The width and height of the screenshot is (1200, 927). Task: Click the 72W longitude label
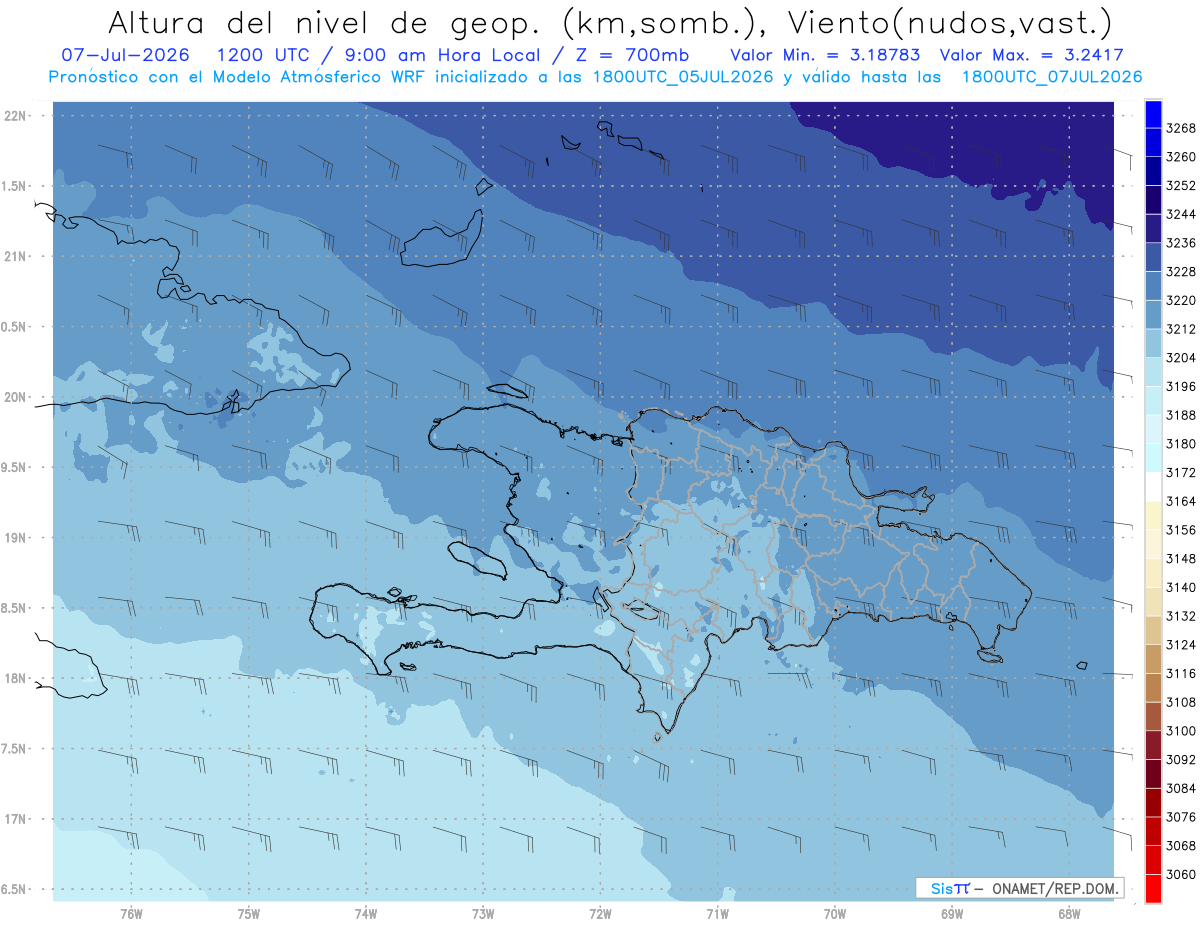point(600,914)
